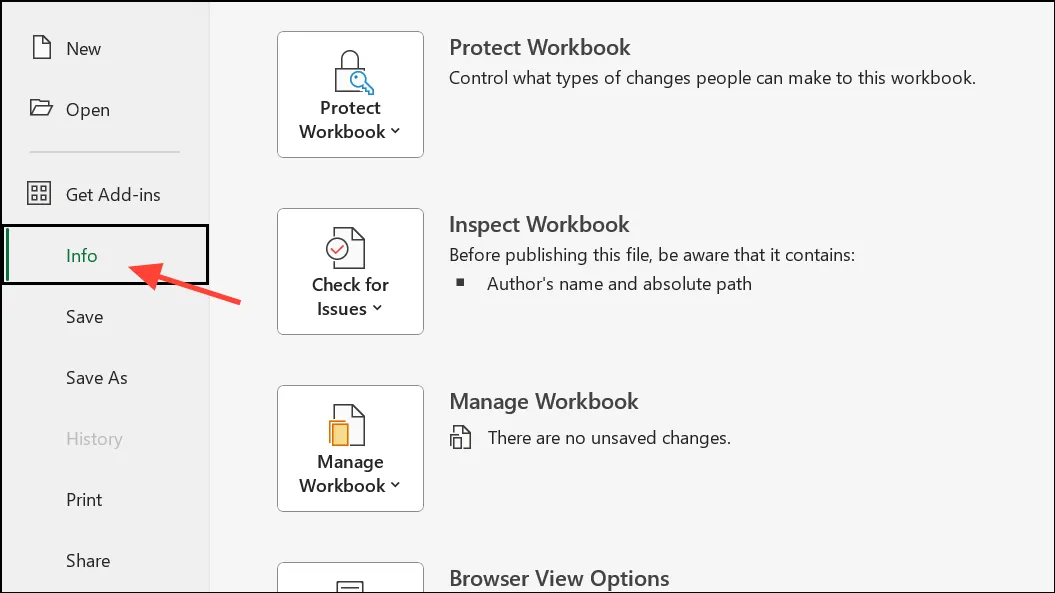Click the New blank document icon

(x=42, y=48)
